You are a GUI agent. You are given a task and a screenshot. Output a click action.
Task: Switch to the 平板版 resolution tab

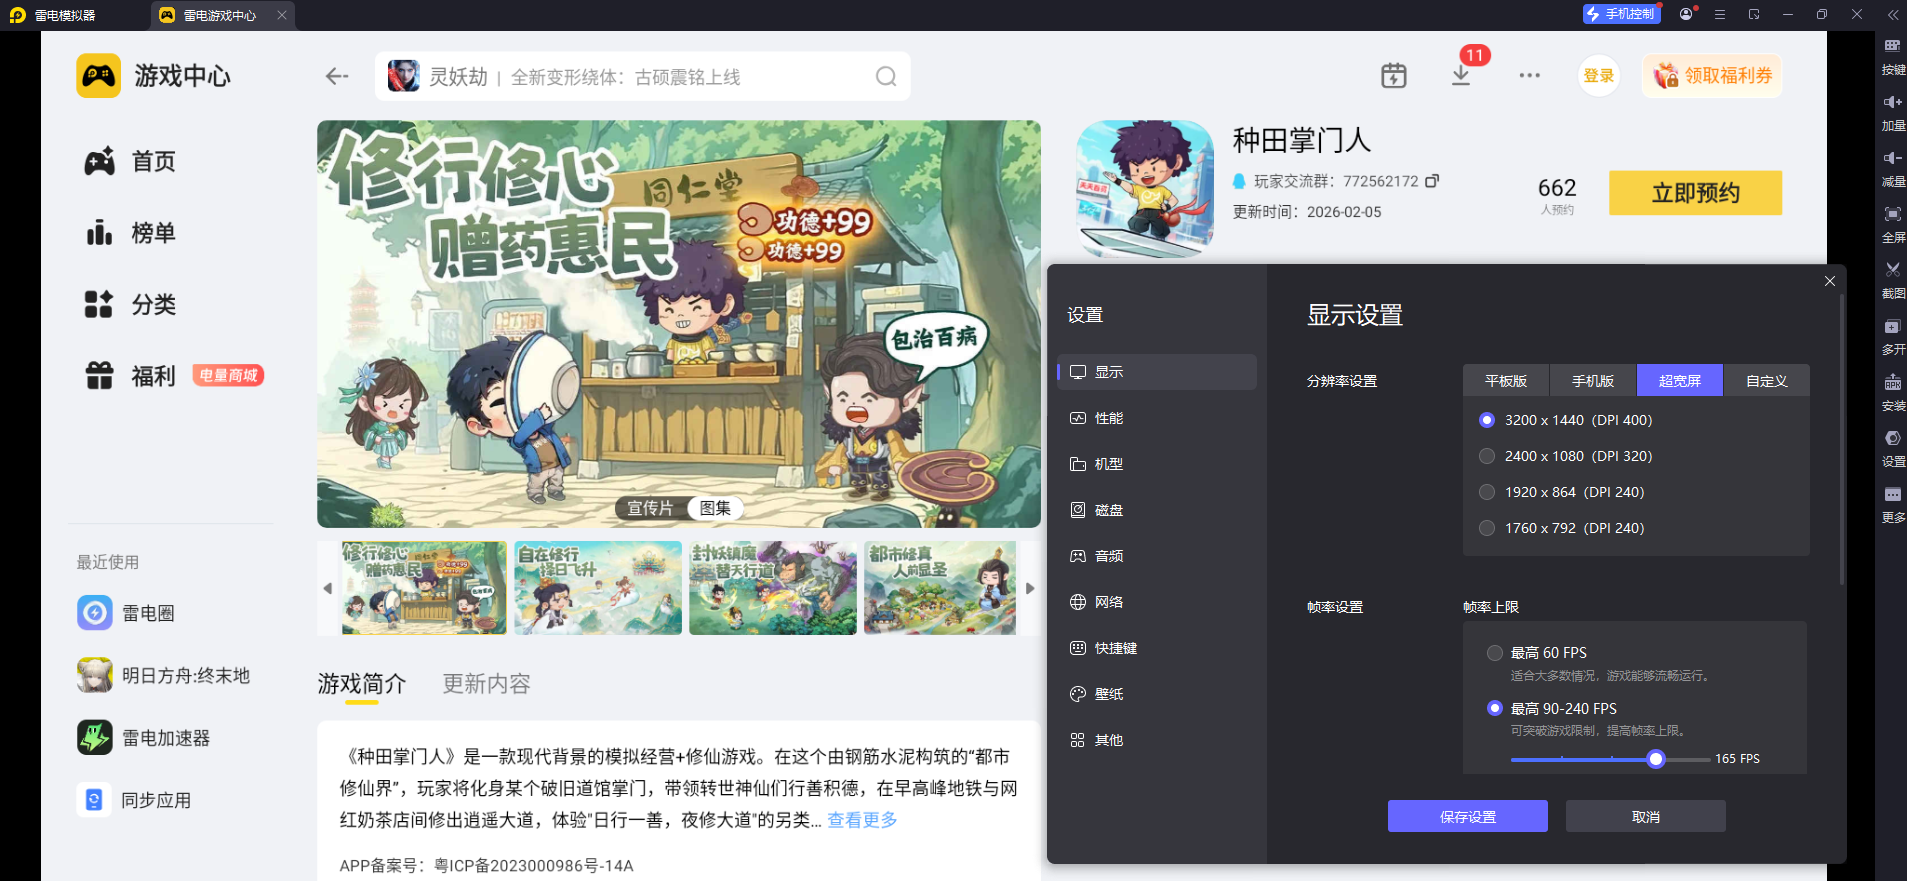tap(1506, 380)
